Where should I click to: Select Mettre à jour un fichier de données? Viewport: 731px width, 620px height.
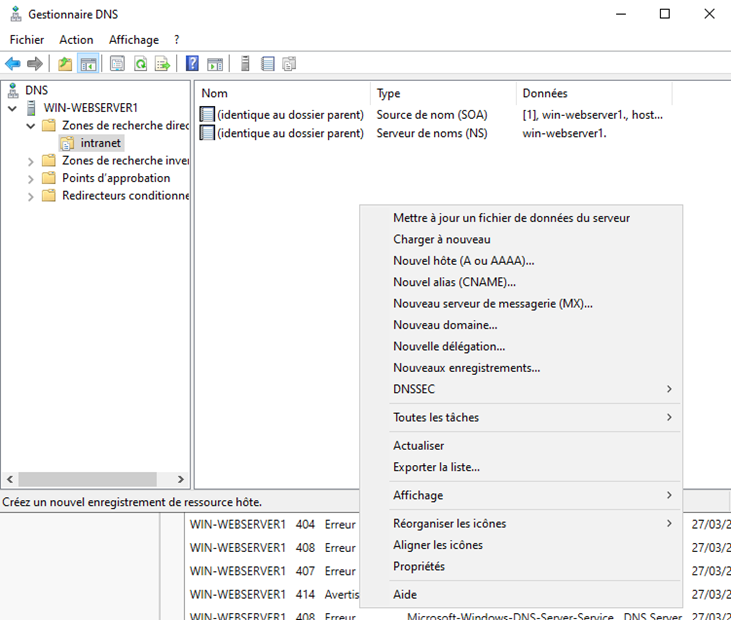click(521, 218)
